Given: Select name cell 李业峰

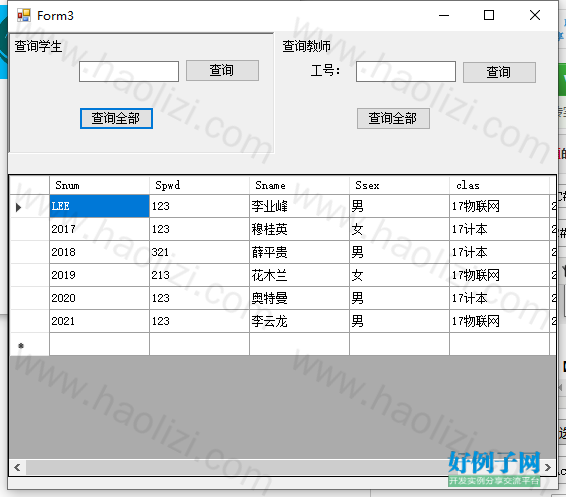Looking at the screenshot, I should 299,206.
